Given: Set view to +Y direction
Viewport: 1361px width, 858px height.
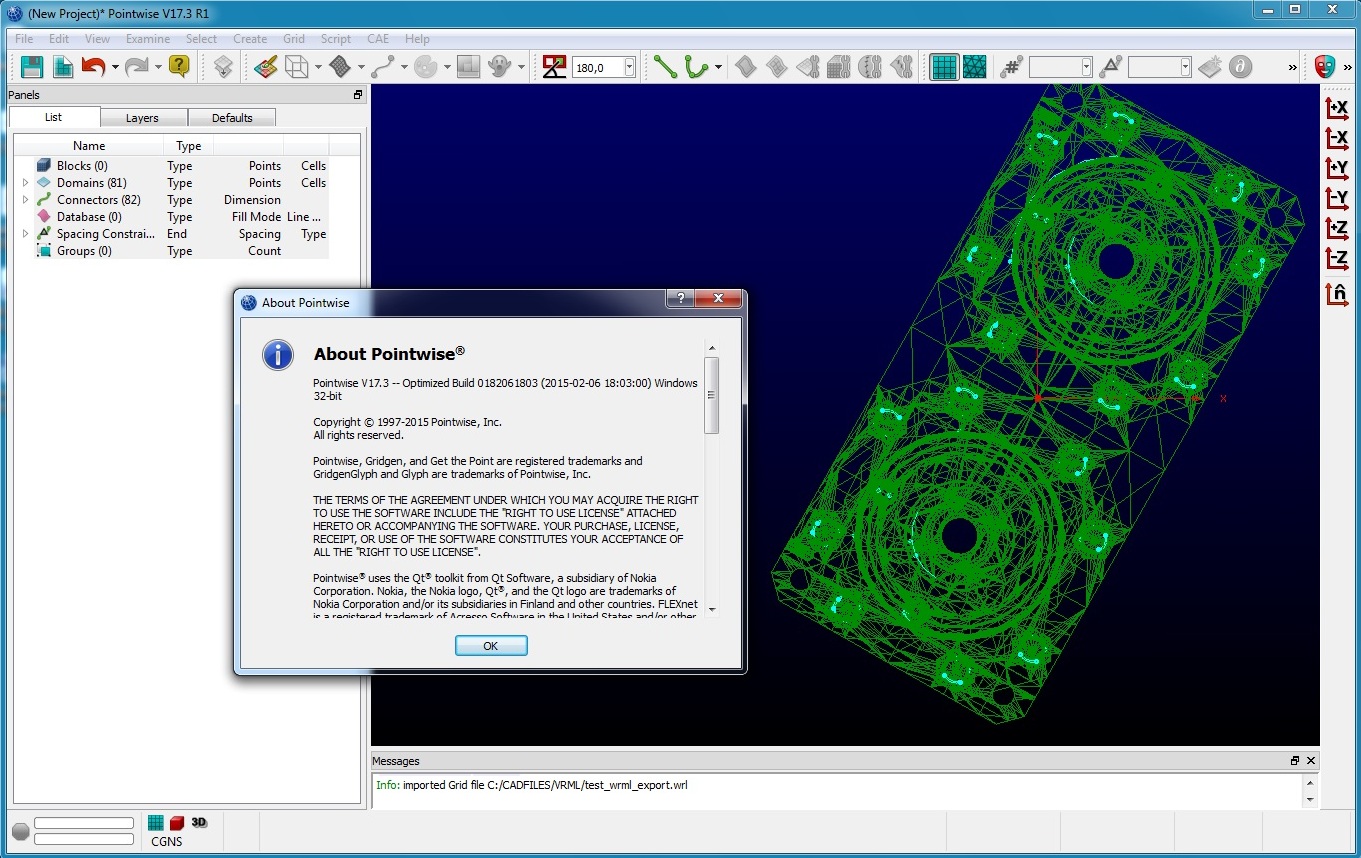Looking at the screenshot, I should pyautogui.click(x=1336, y=168).
